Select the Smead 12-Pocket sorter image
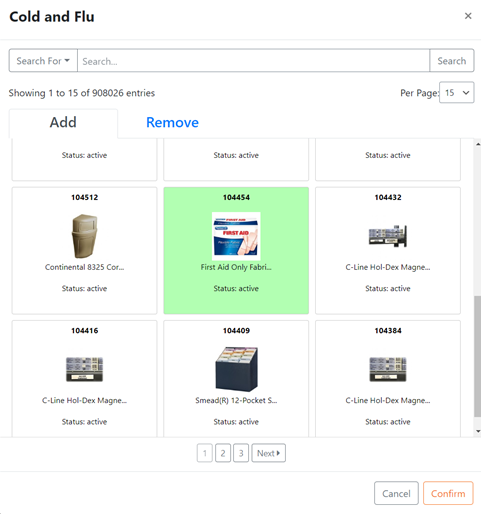The image size is (481, 514). click(236, 369)
